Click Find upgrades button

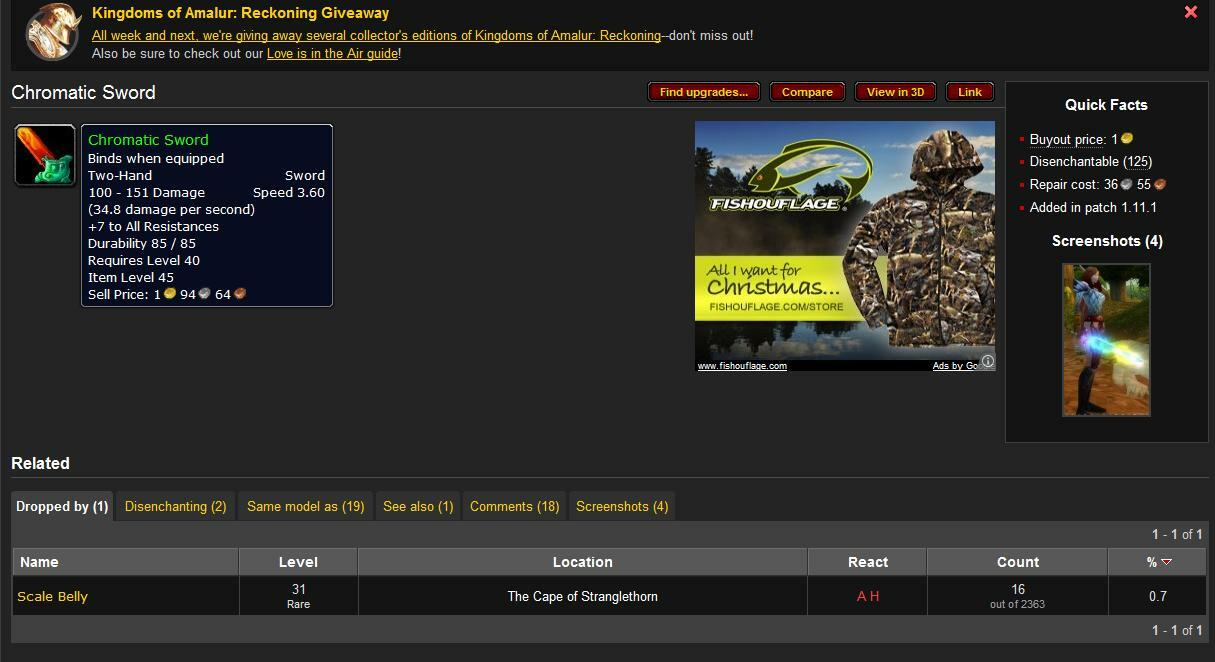[703, 92]
